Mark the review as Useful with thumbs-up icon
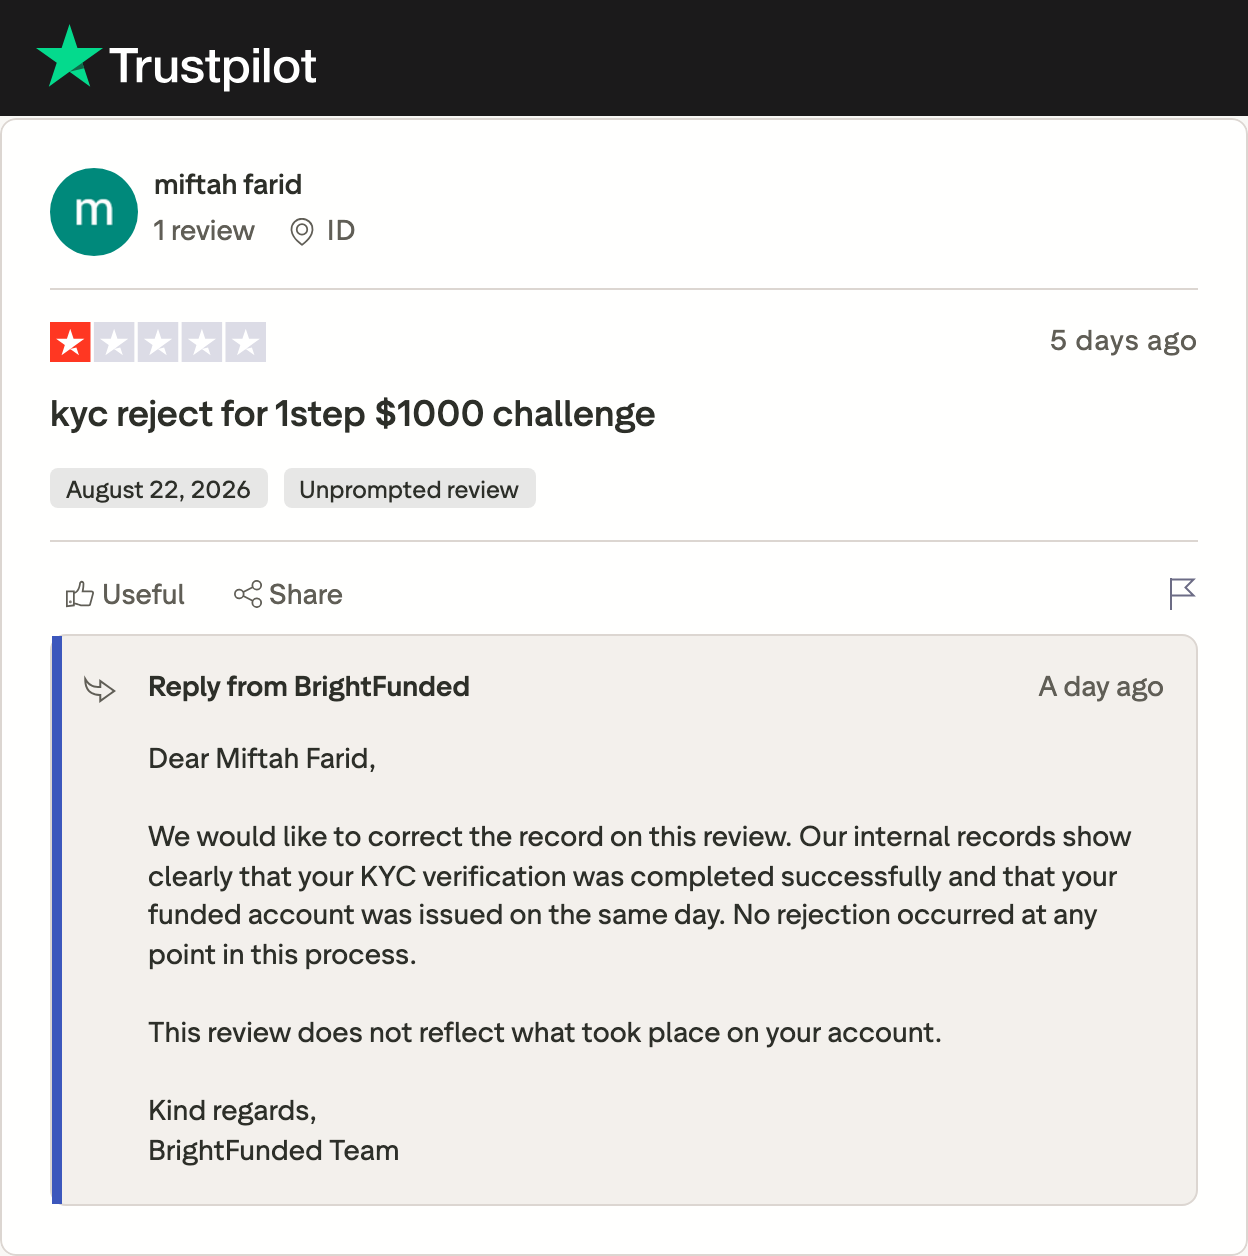The width and height of the screenshot is (1248, 1256). pos(80,595)
